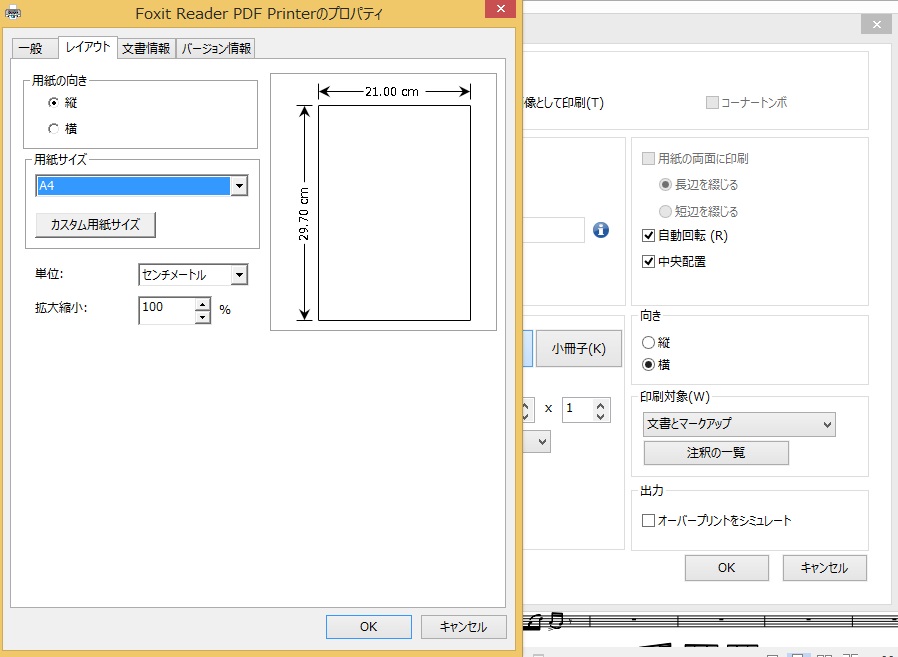Screen dimensions: 898x657
Task: Open the センチメートル unit dropdown
Action: (239, 275)
